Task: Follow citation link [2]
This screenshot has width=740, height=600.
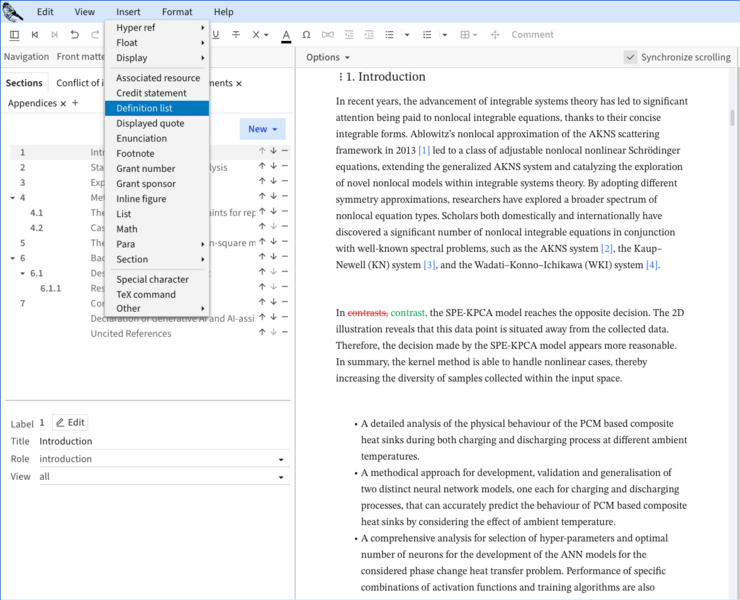Action: coord(606,248)
